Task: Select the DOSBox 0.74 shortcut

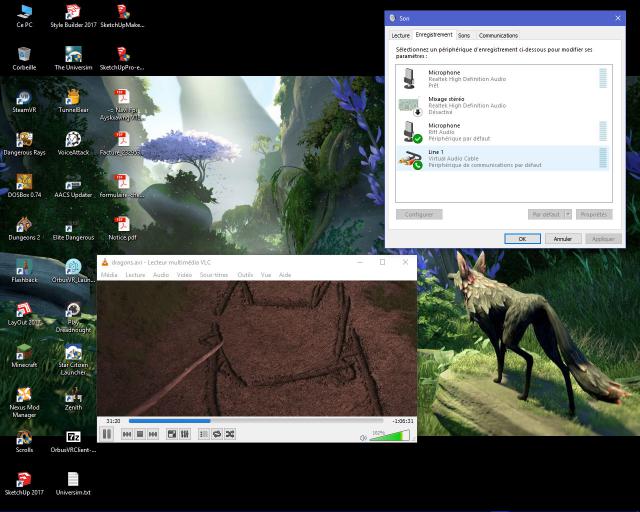Action: pos(24,186)
